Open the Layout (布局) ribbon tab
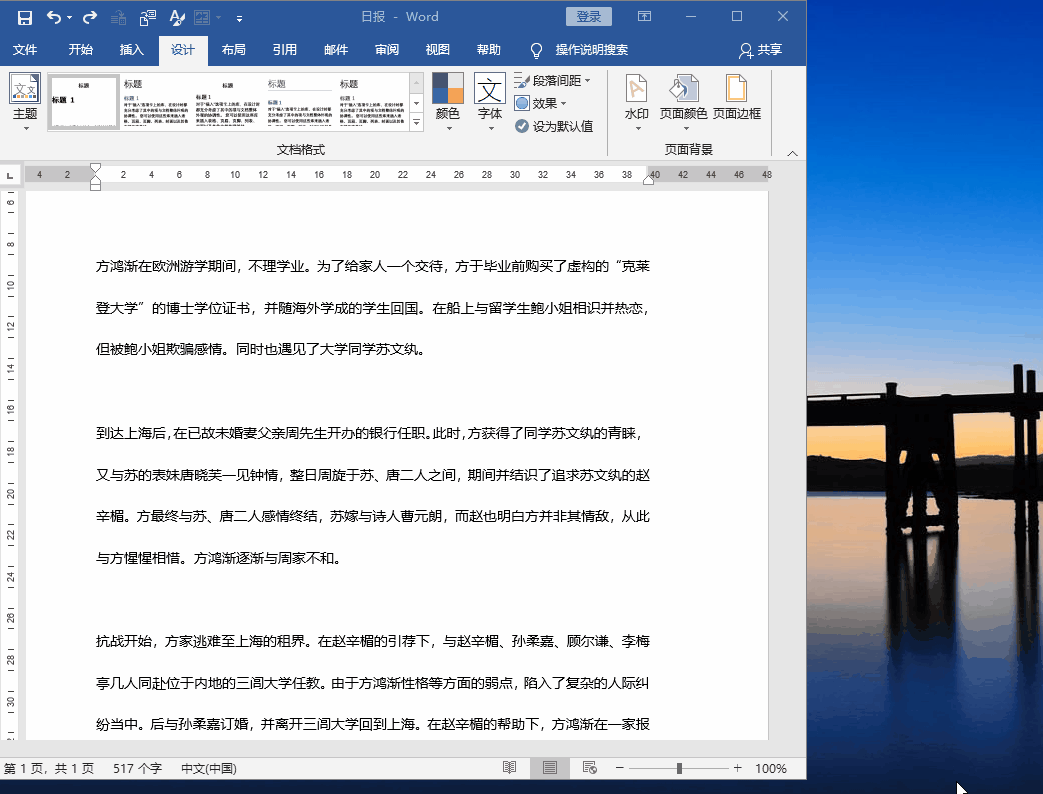 pyautogui.click(x=233, y=50)
